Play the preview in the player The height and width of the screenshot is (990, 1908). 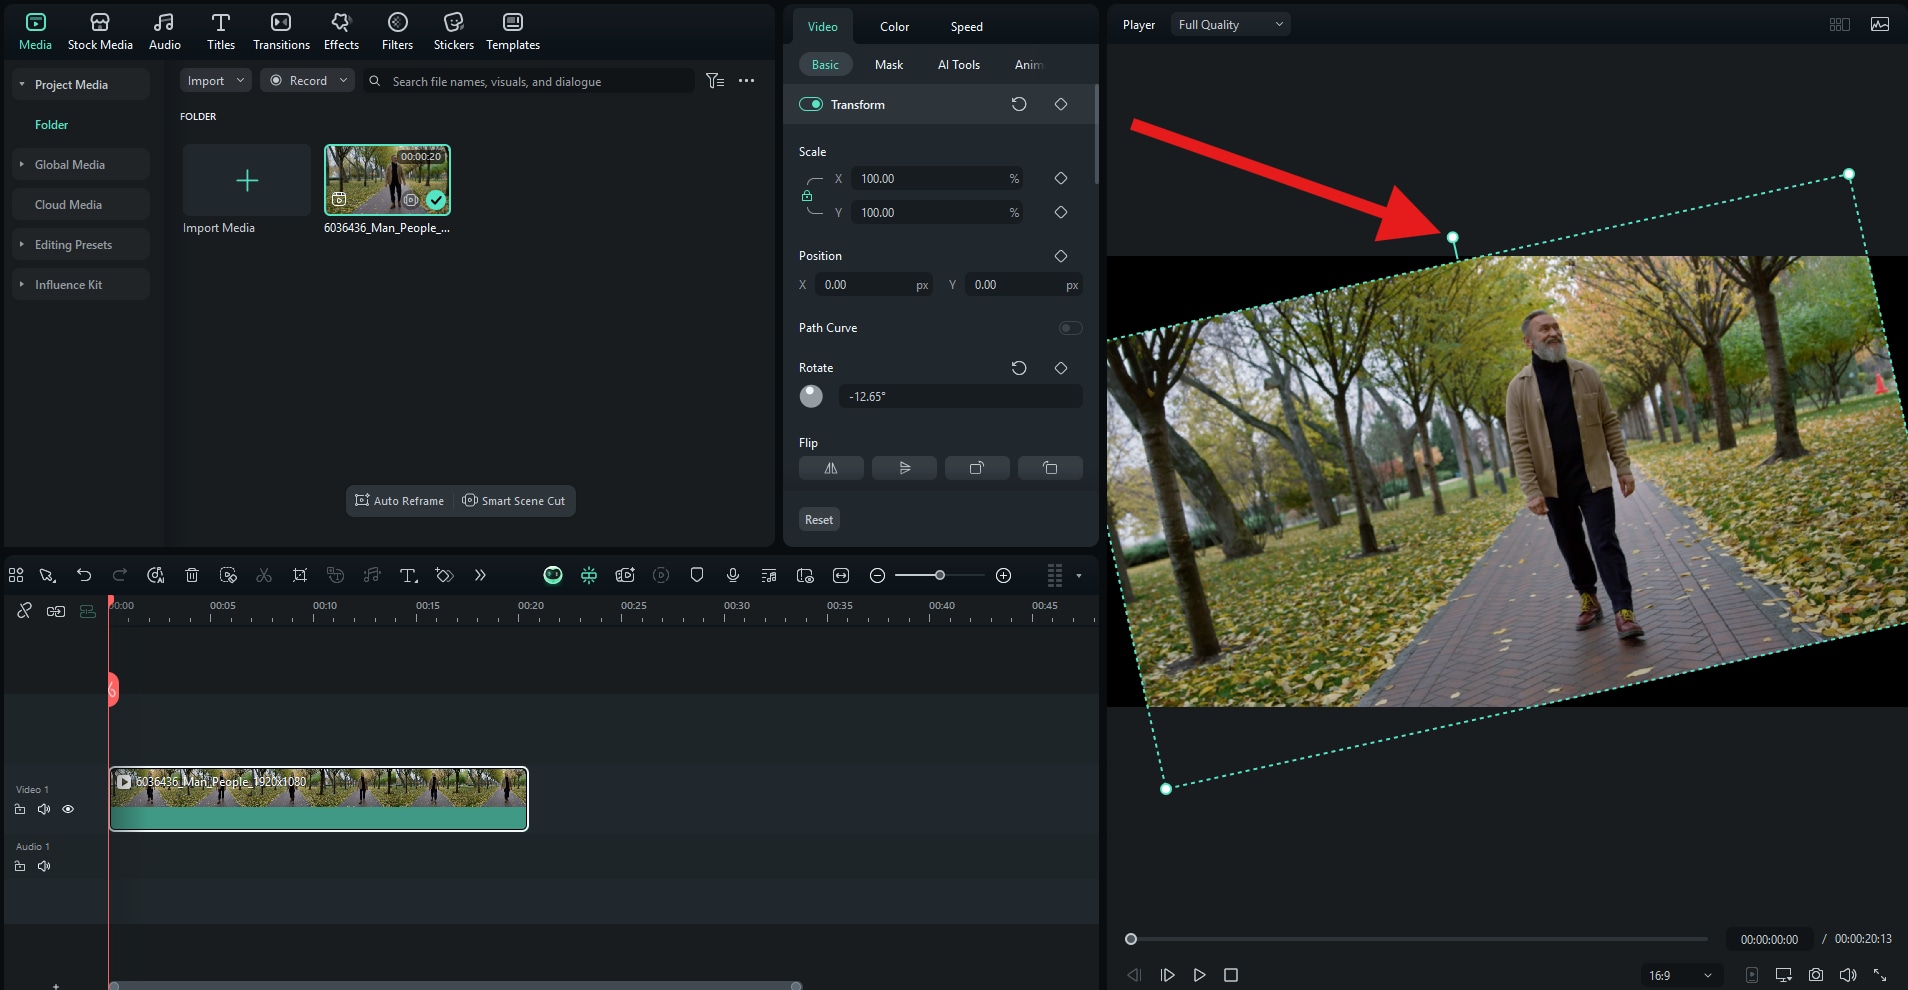[x=1199, y=975]
